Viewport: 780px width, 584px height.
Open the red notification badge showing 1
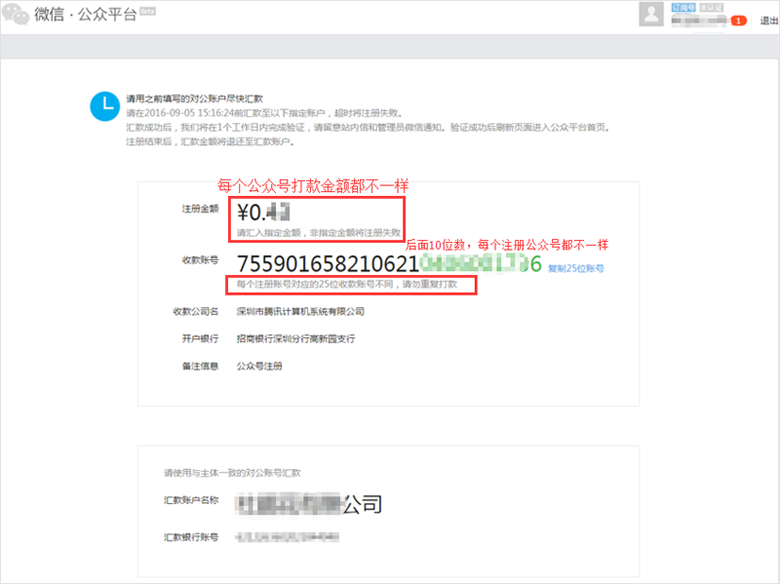(738, 20)
